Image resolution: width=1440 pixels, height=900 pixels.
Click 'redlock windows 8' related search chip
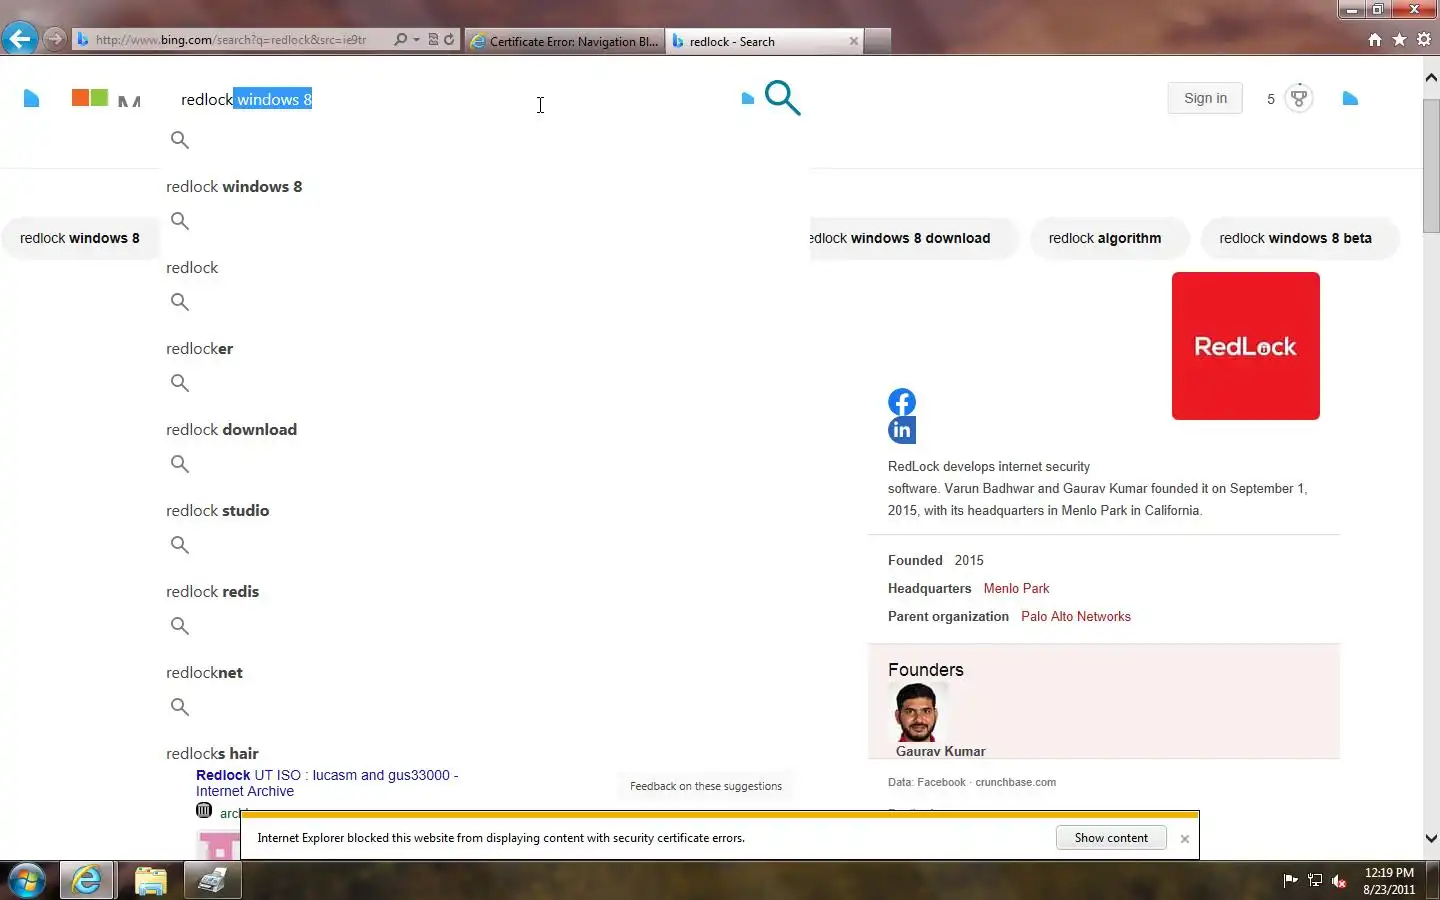click(x=80, y=238)
